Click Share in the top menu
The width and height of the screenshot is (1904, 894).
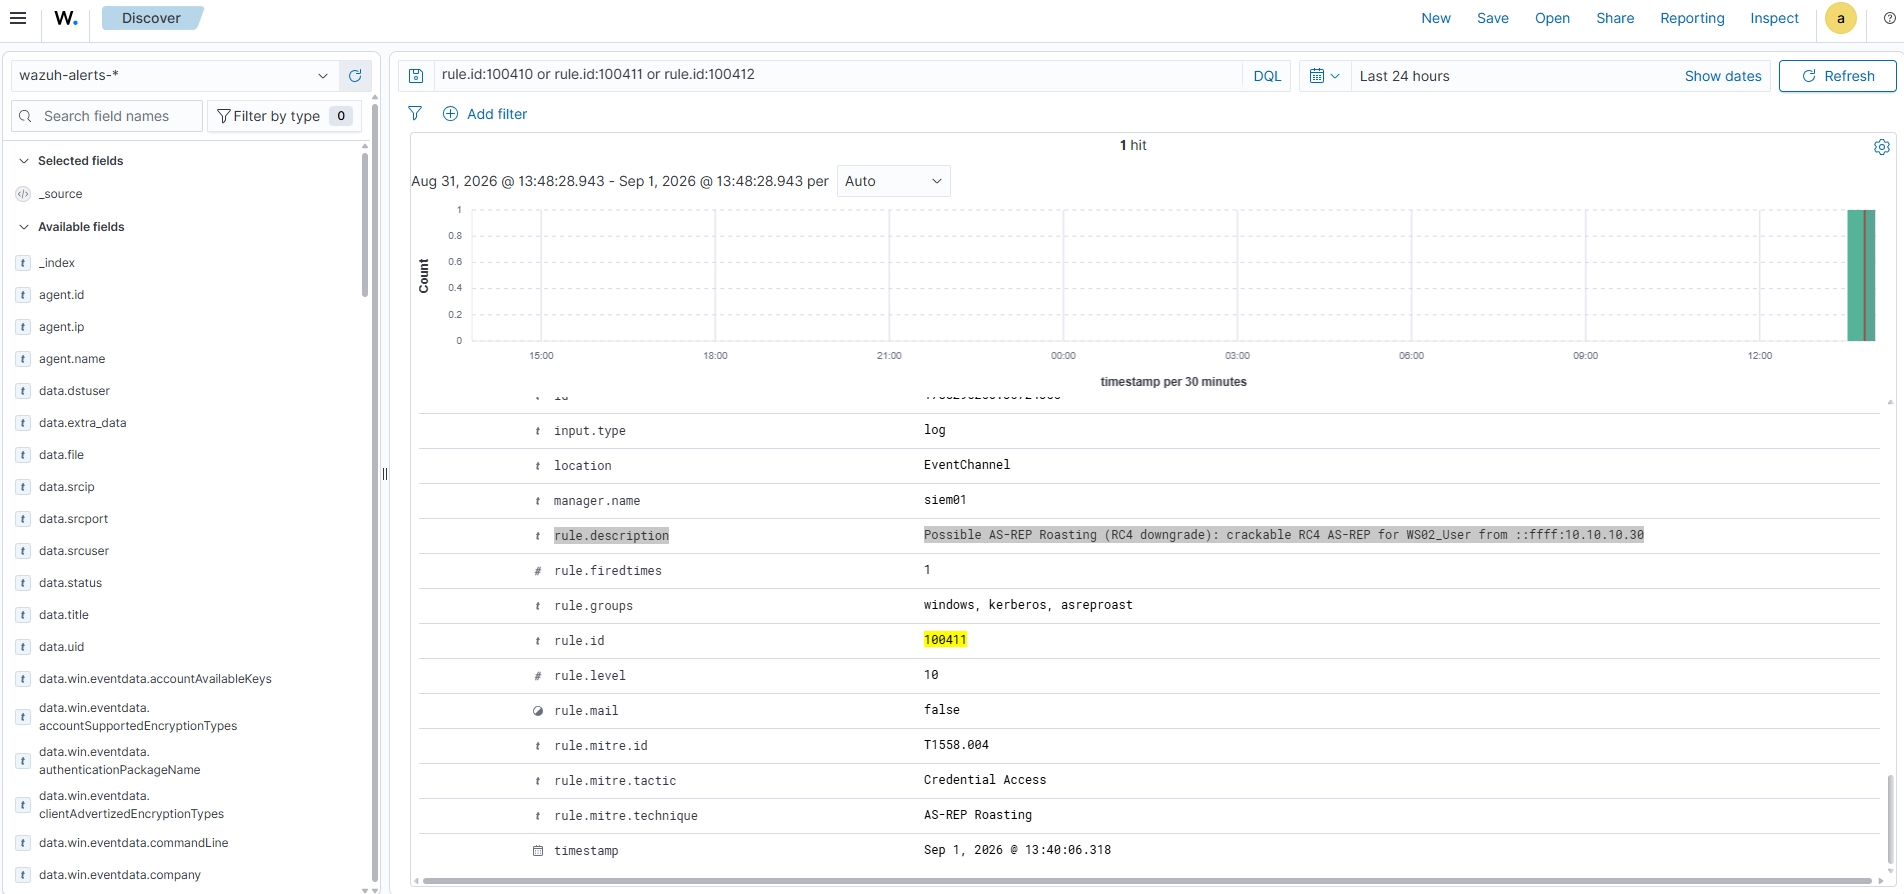point(1615,18)
